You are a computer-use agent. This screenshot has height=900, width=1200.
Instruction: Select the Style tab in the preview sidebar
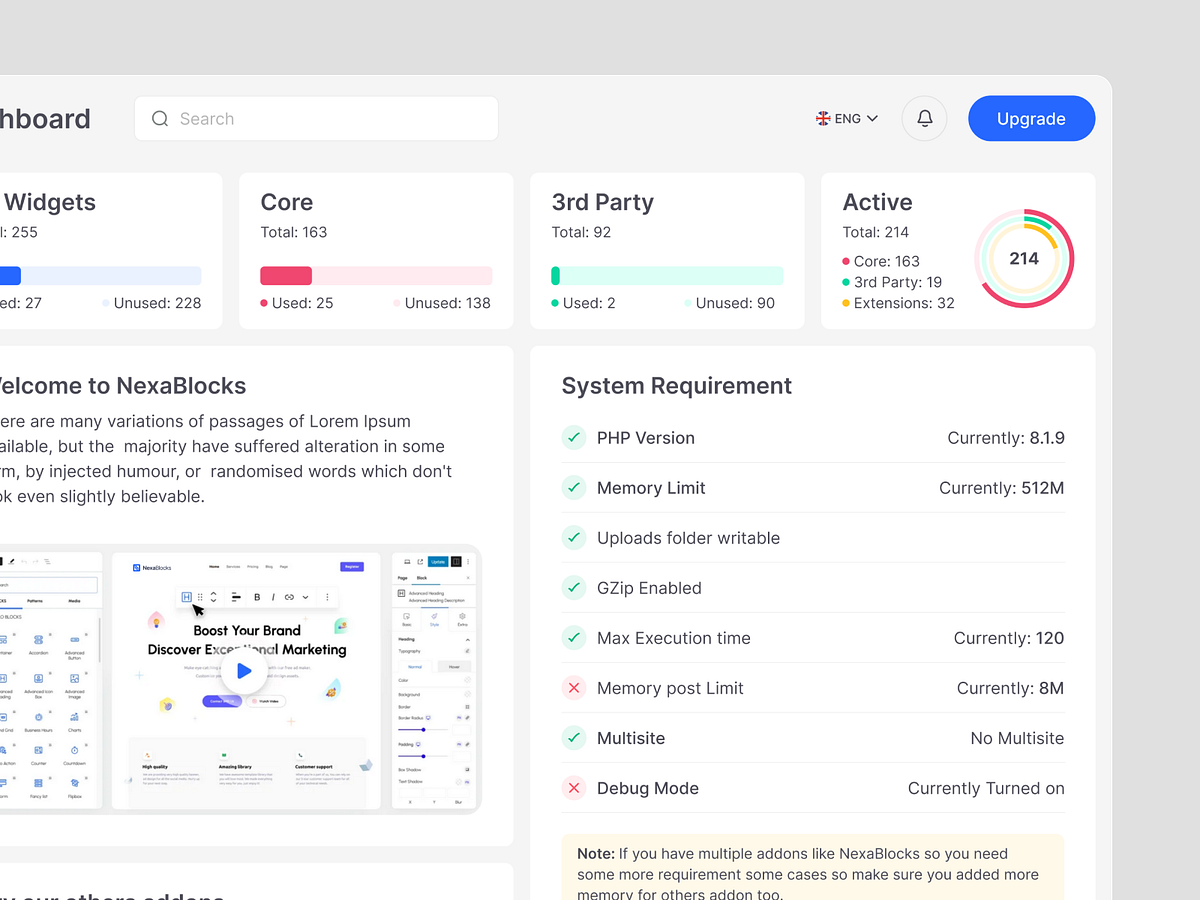(x=434, y=619)
